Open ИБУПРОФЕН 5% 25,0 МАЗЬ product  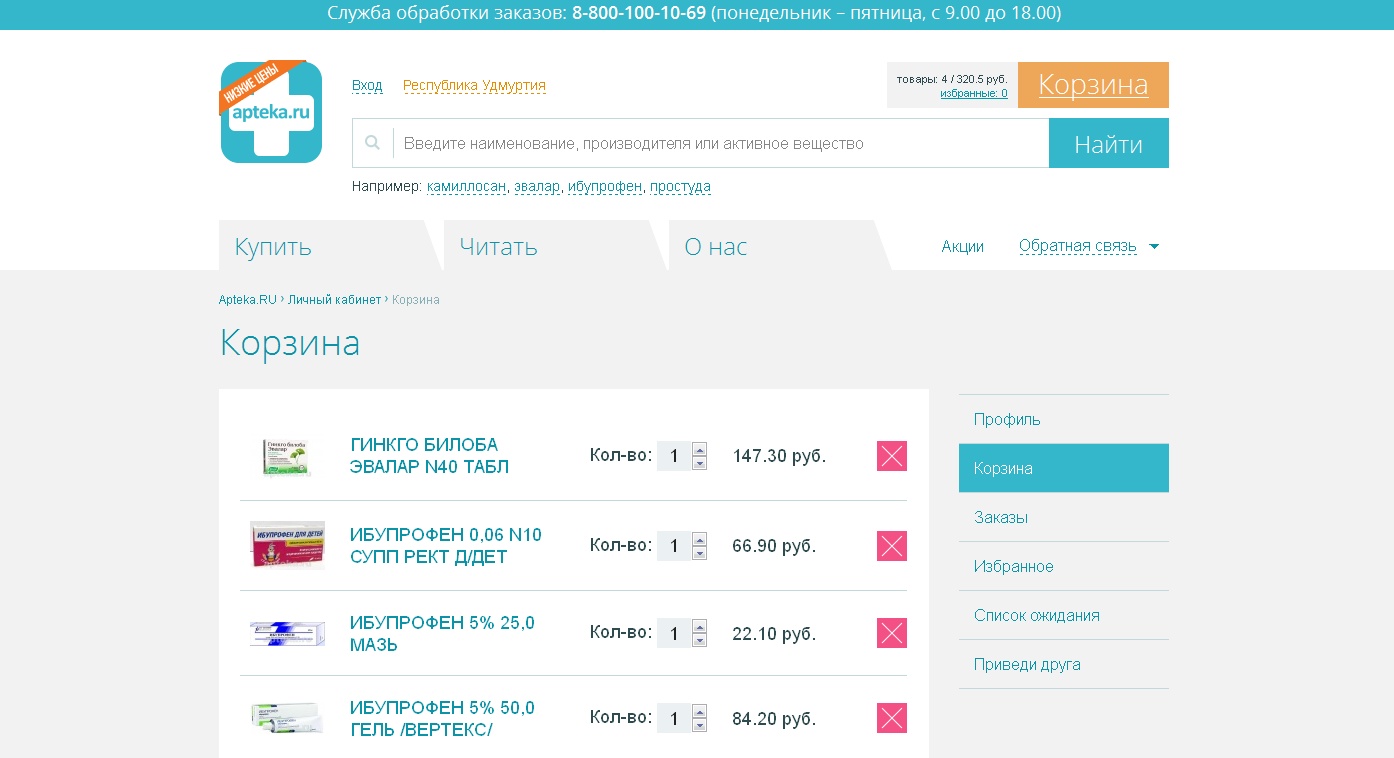click(x=442, y=634)
